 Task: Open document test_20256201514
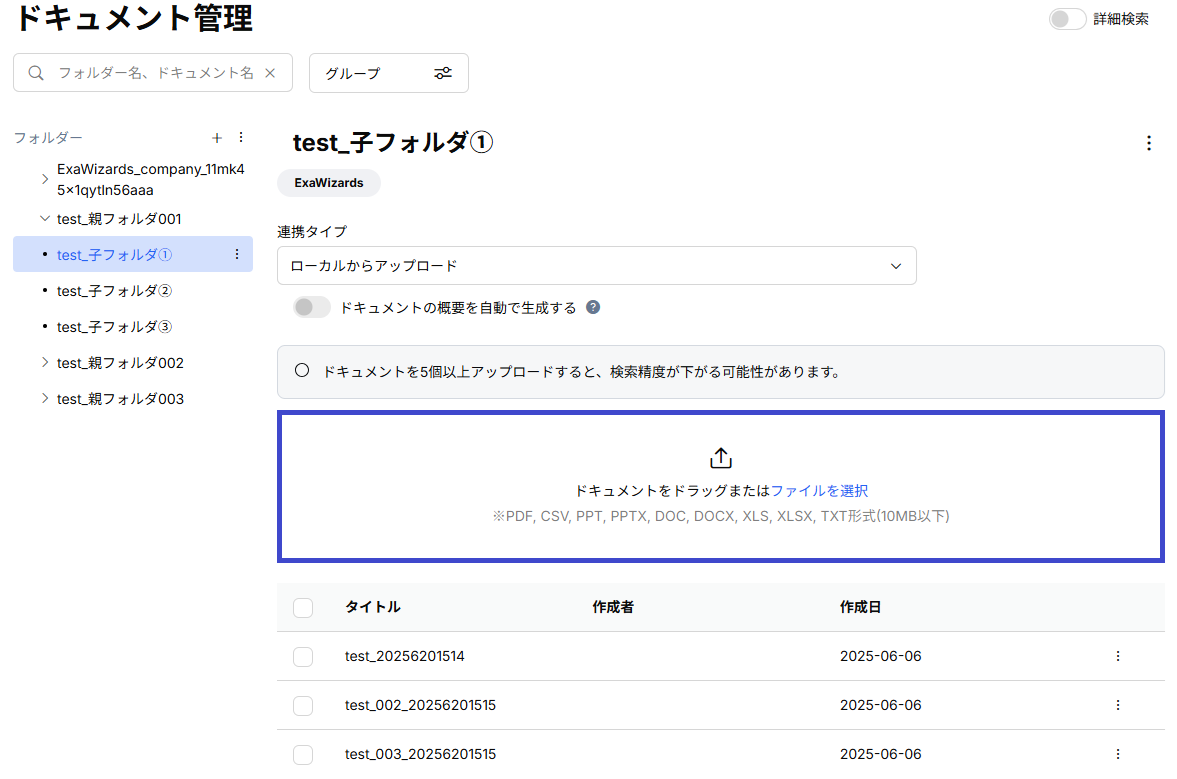[x=405, y=656]
